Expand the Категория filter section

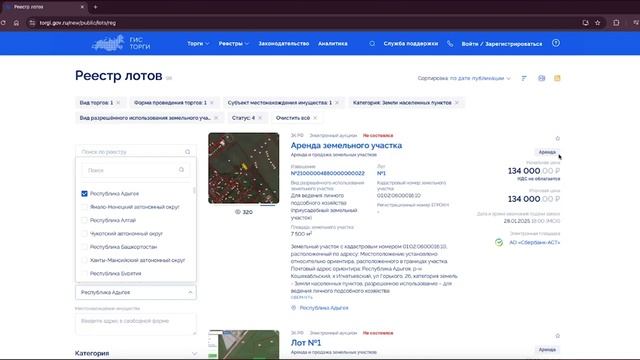point(136,353)
